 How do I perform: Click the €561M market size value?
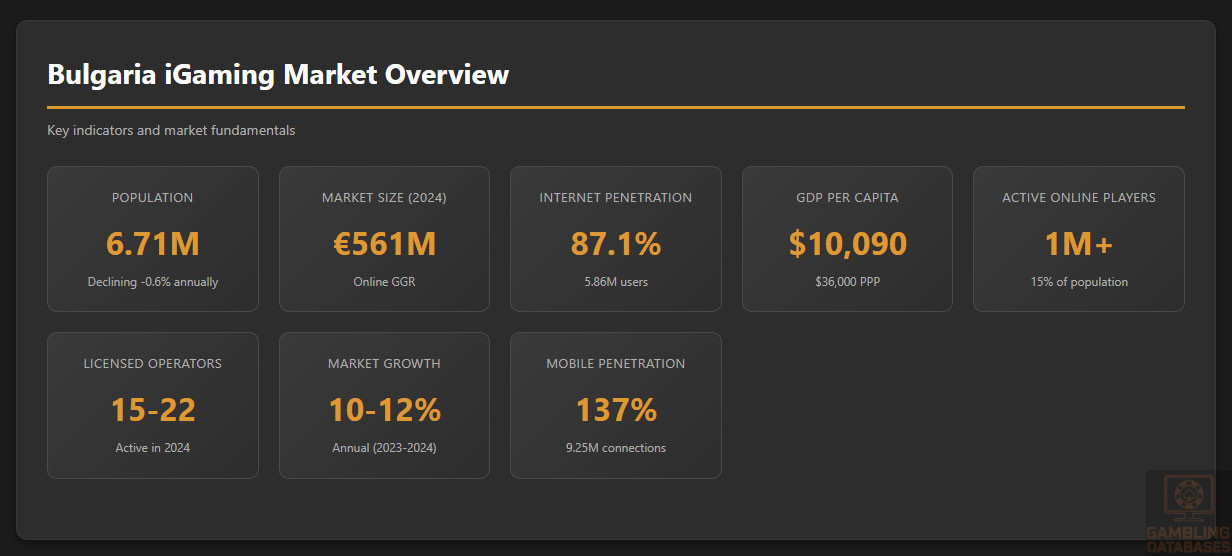tap(384, 244)
